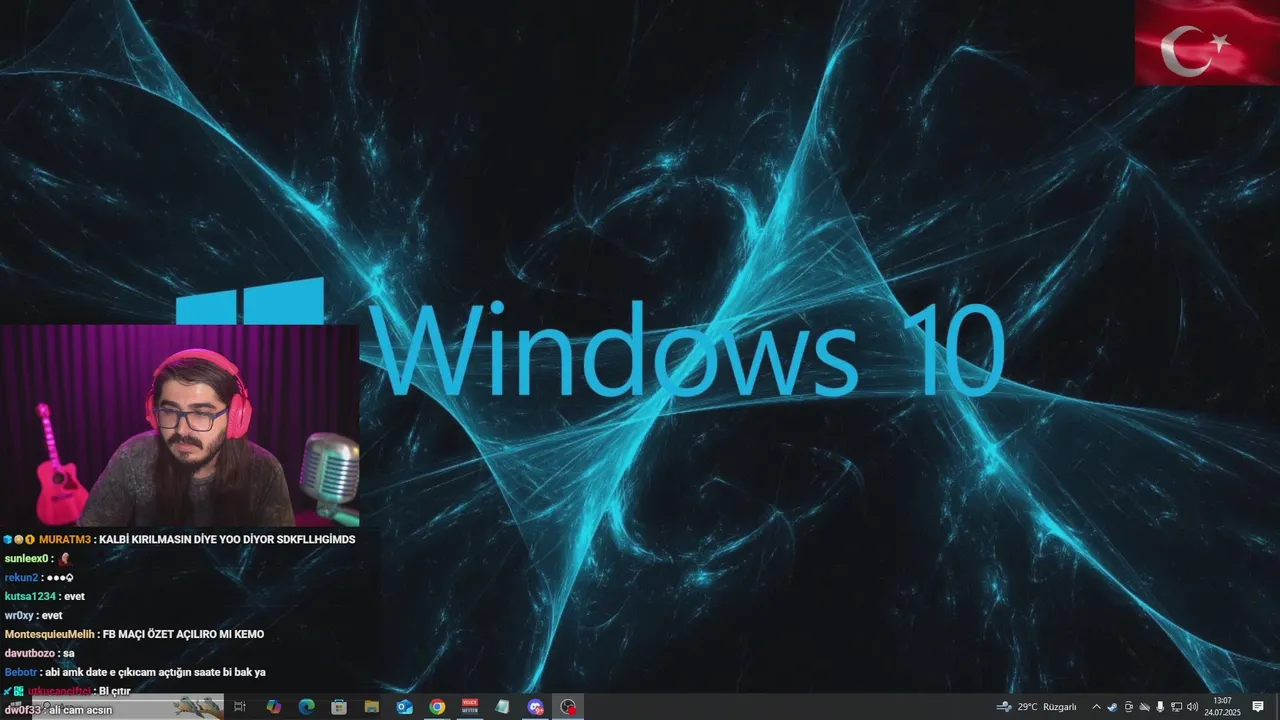Image resolution: width=1280 pixels, height=720 pixels.
Task: Open Microsoft Edge from the taskbar
Action: (x=306, y=707)
